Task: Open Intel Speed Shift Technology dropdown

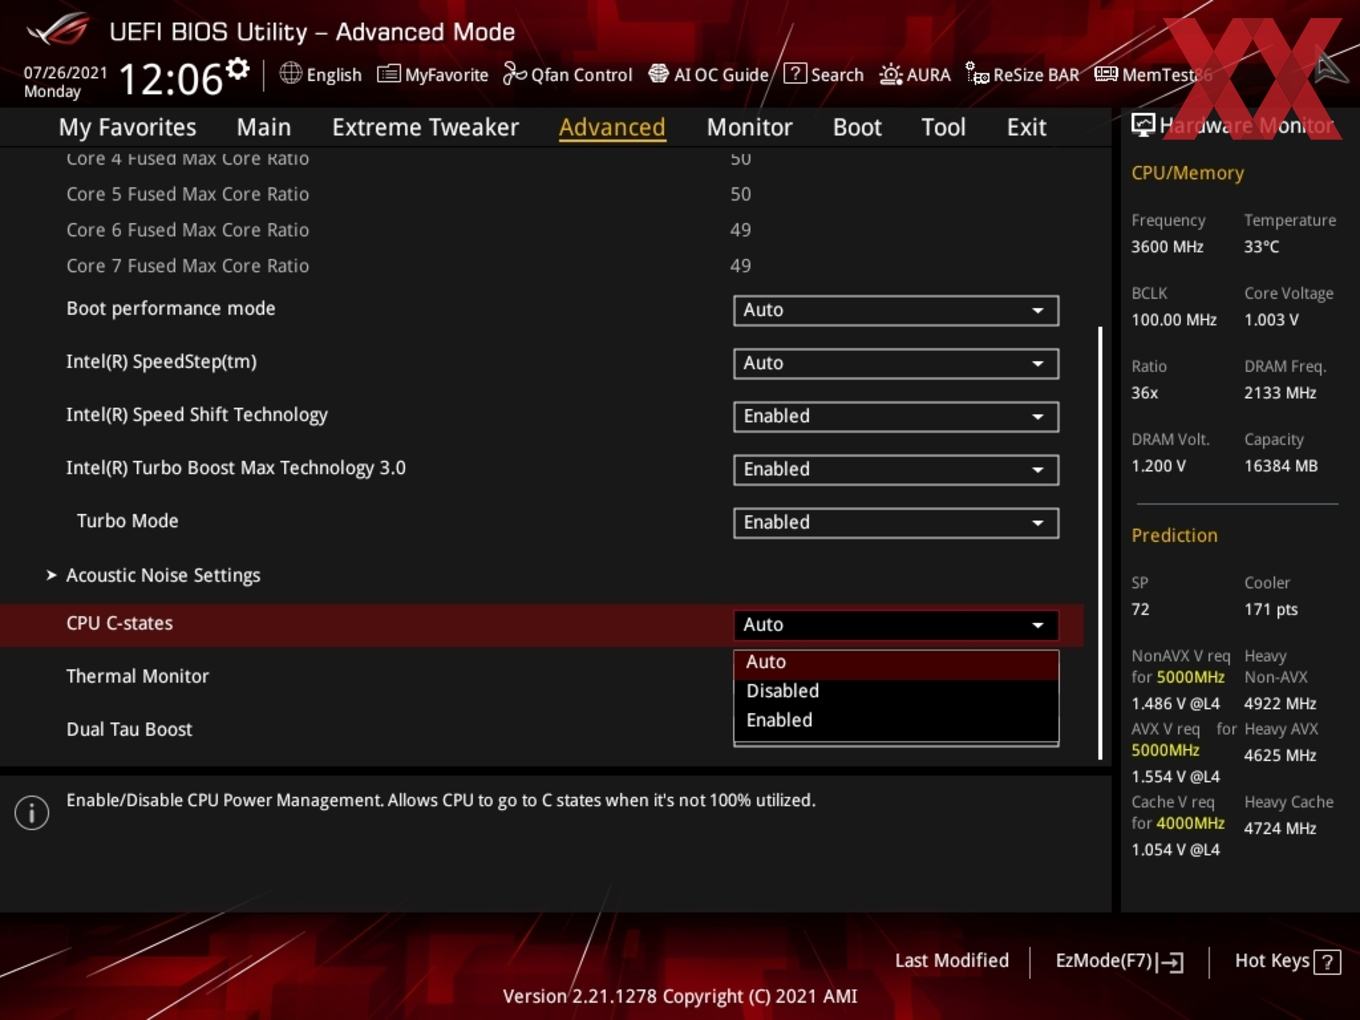Action: pyautogui.click(x=896, y=416)
